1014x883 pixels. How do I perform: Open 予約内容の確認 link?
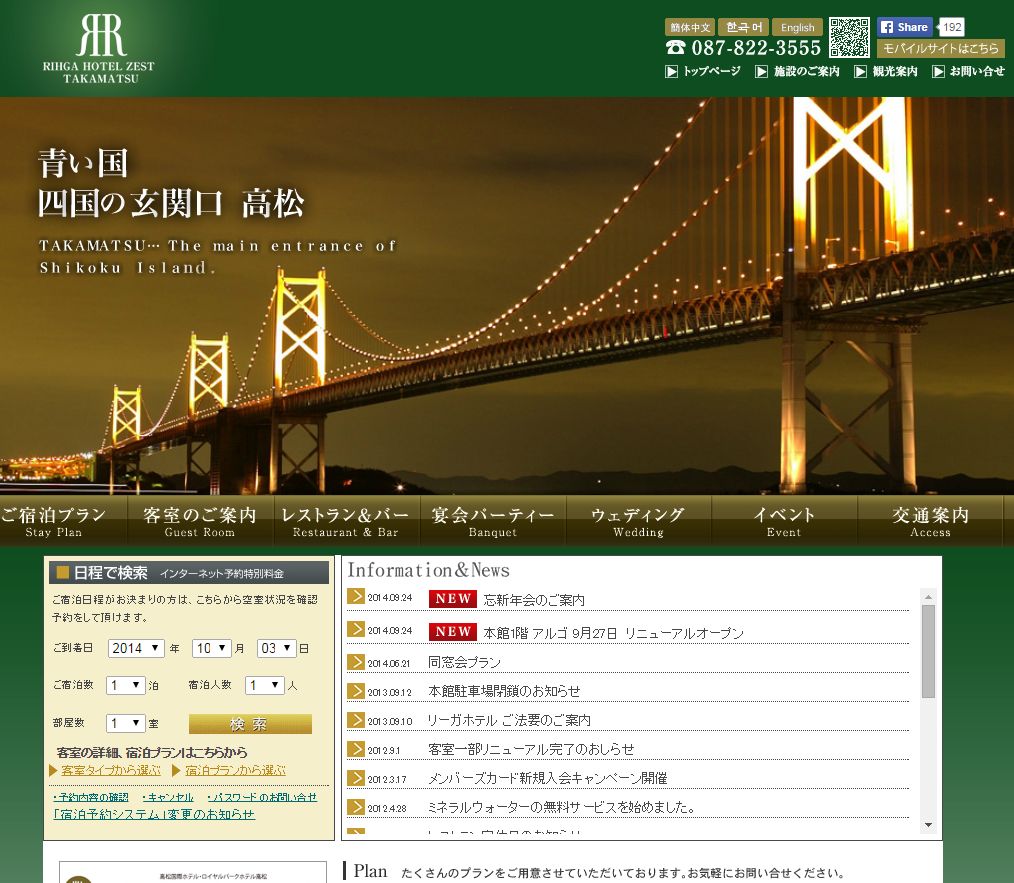(91, 798)
